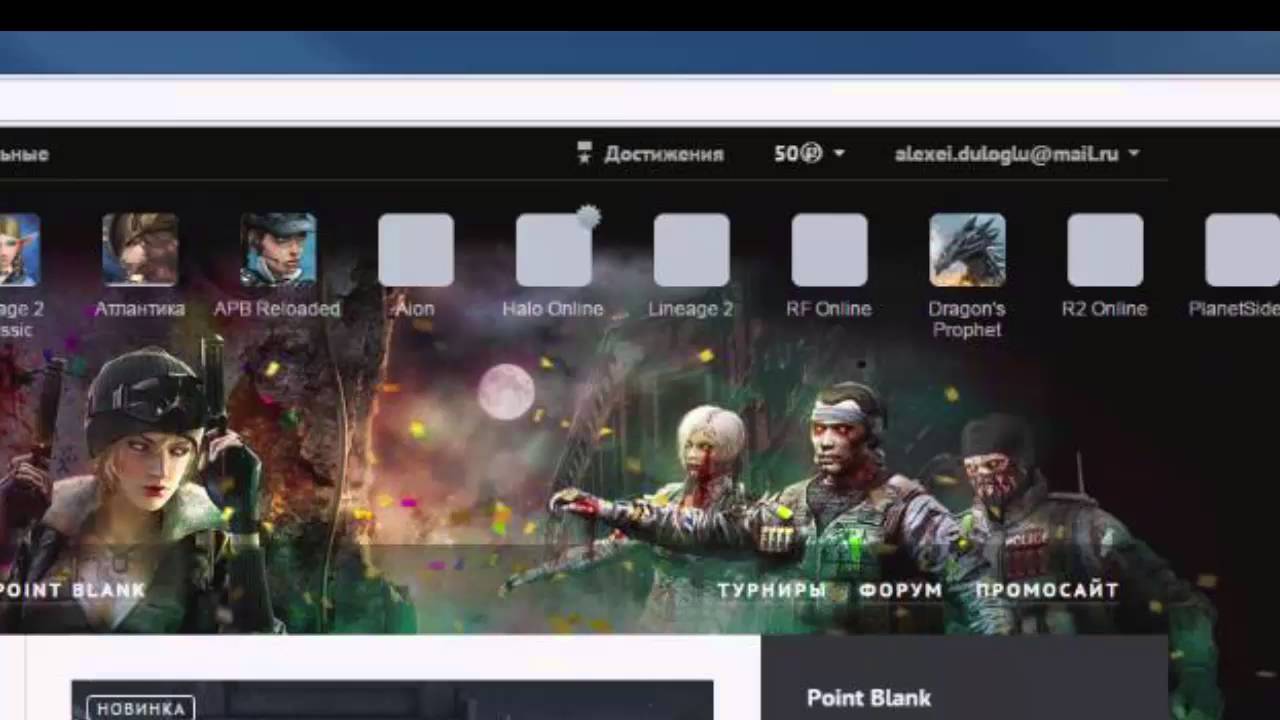Open the Lineage 2 Classic elf icon
This screenshot has height=720, width=1280.
[x=19, y=250]
